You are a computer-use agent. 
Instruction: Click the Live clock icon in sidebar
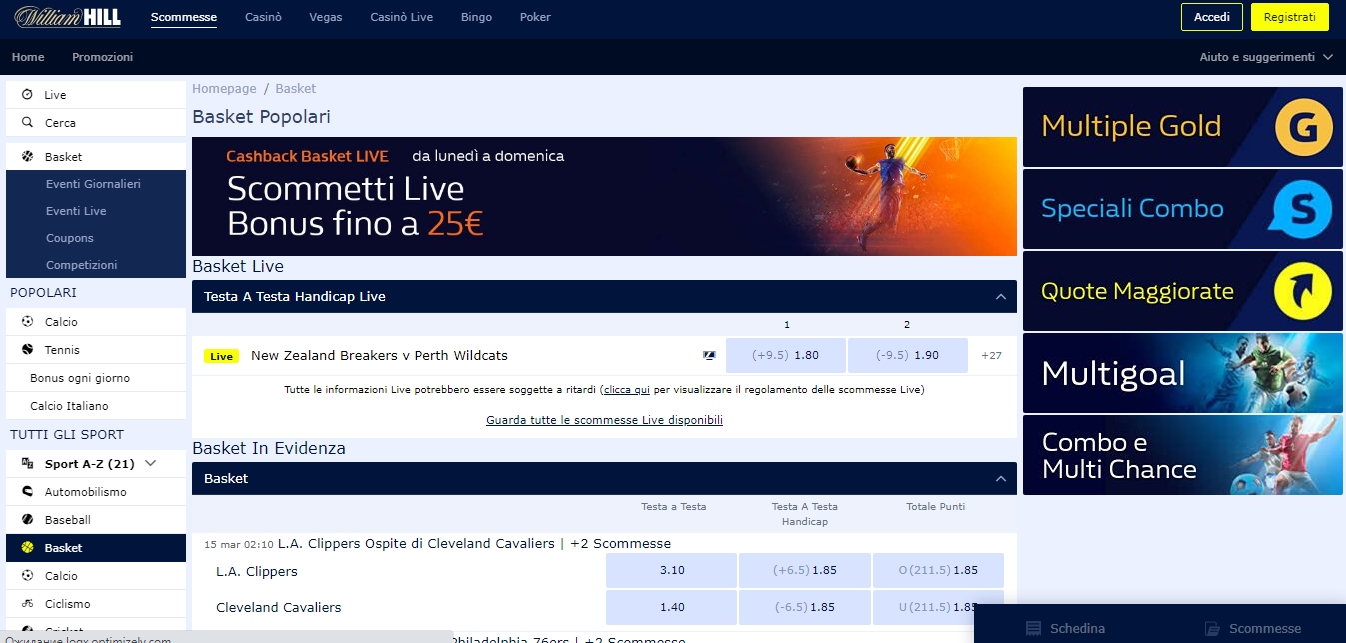point(27,95)
